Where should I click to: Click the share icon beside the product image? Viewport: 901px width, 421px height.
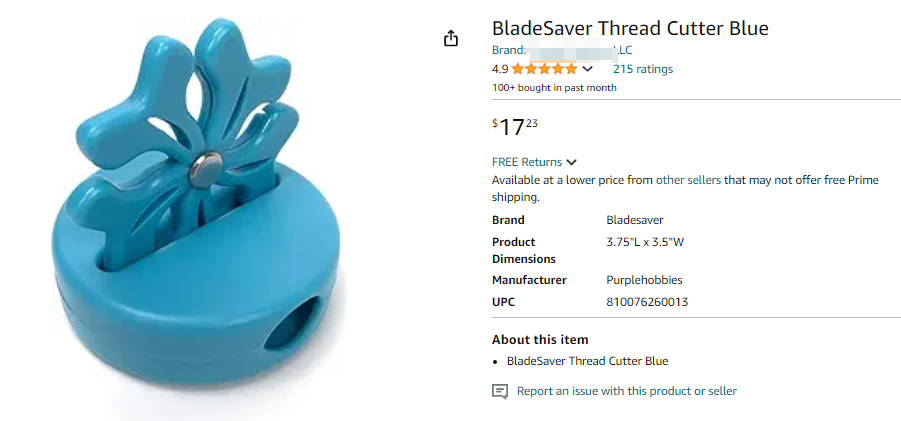[451, 38]
